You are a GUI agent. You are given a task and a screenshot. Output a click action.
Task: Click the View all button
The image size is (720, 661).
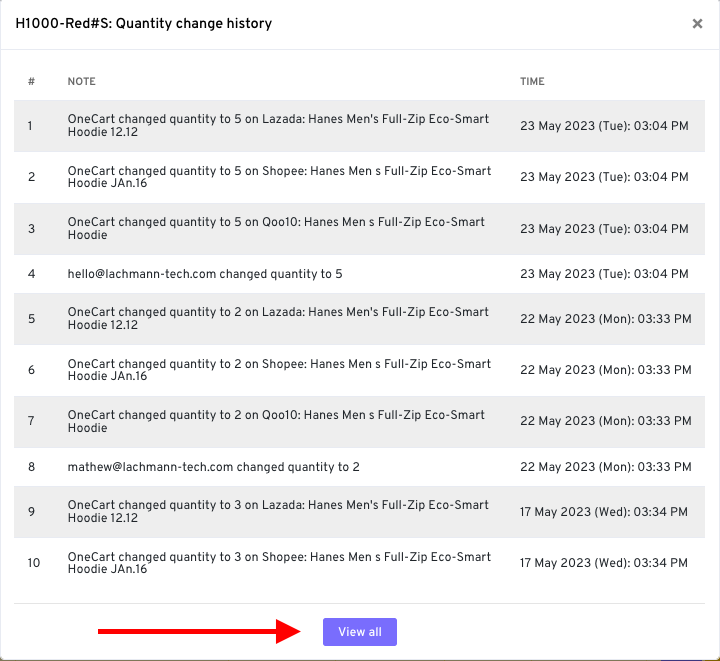pyautogui.click(x=359, y=632)
